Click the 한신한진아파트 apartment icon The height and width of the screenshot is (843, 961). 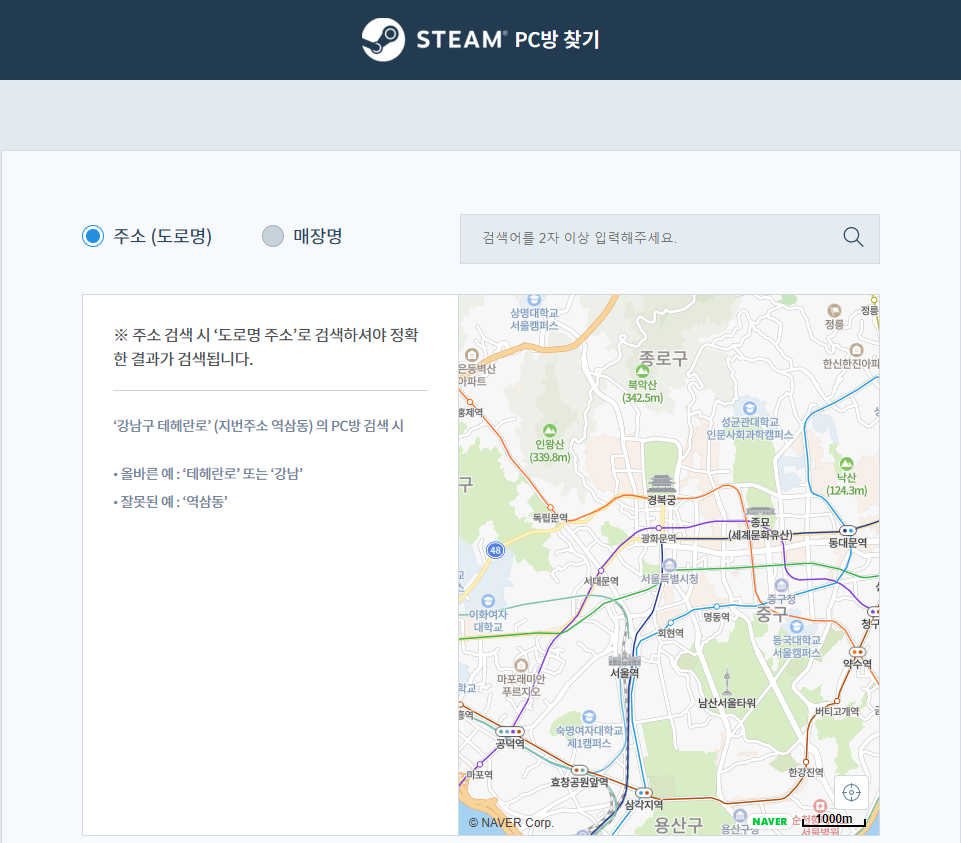pos(856,350)
